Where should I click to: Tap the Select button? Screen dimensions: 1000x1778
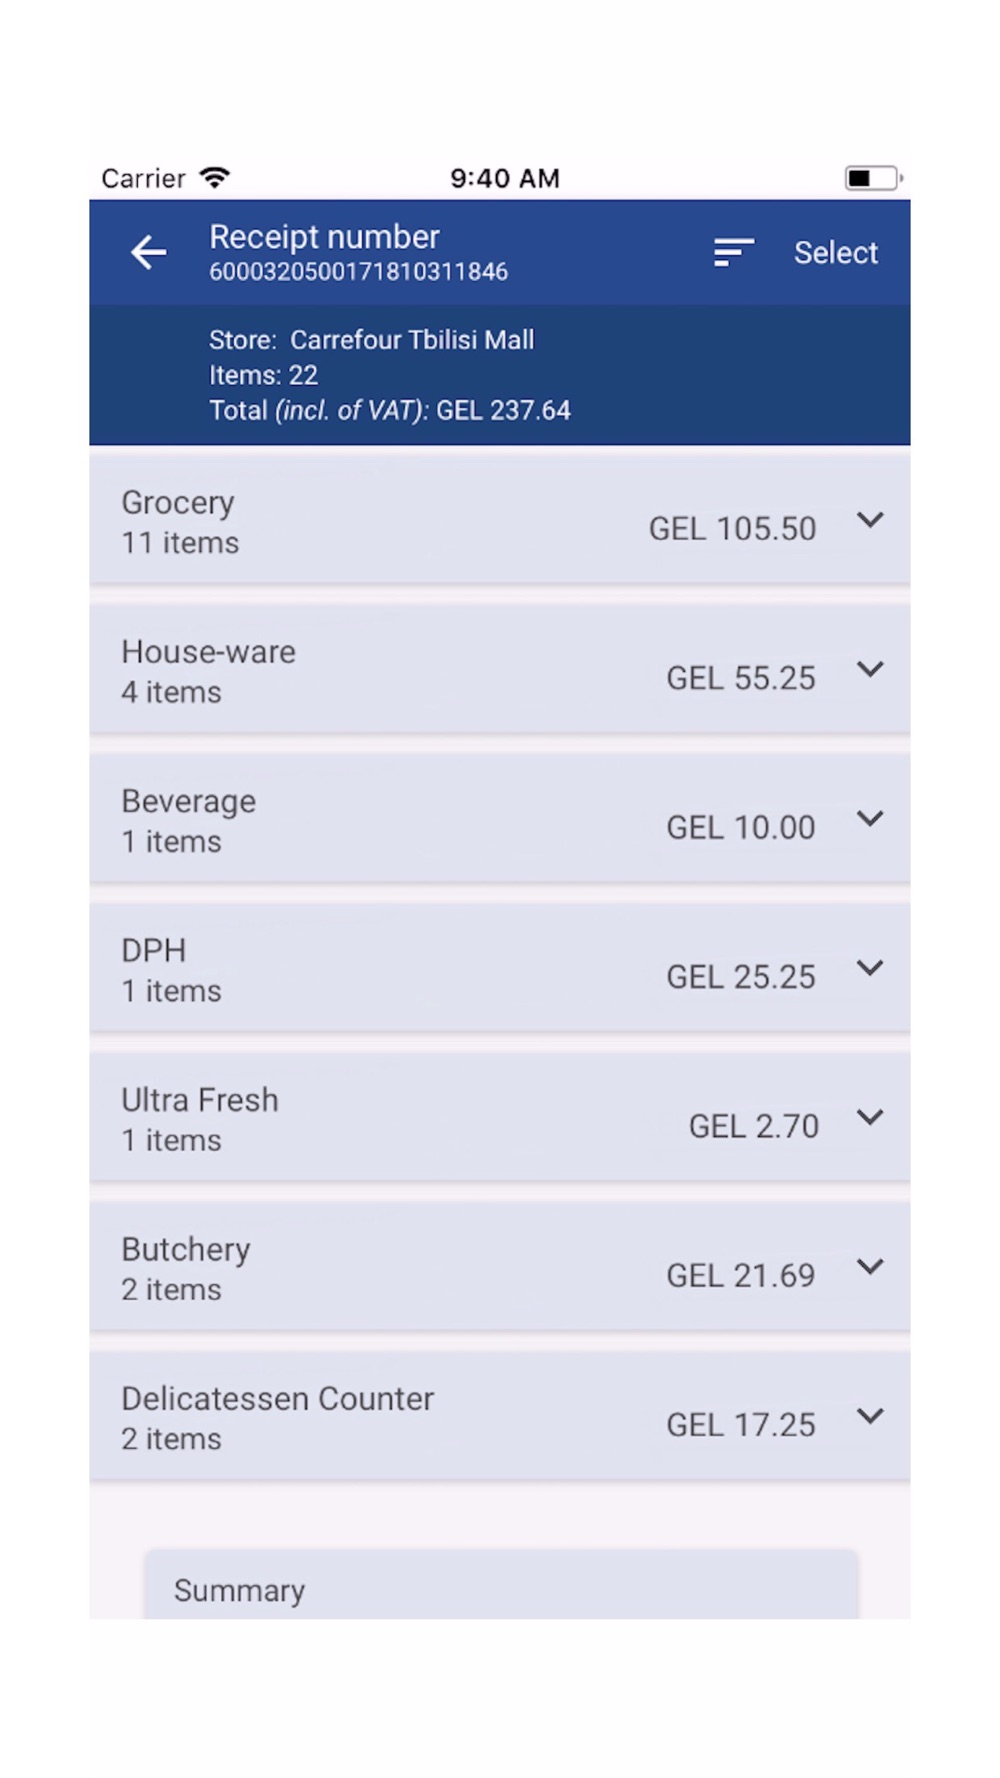pos(835,253)
